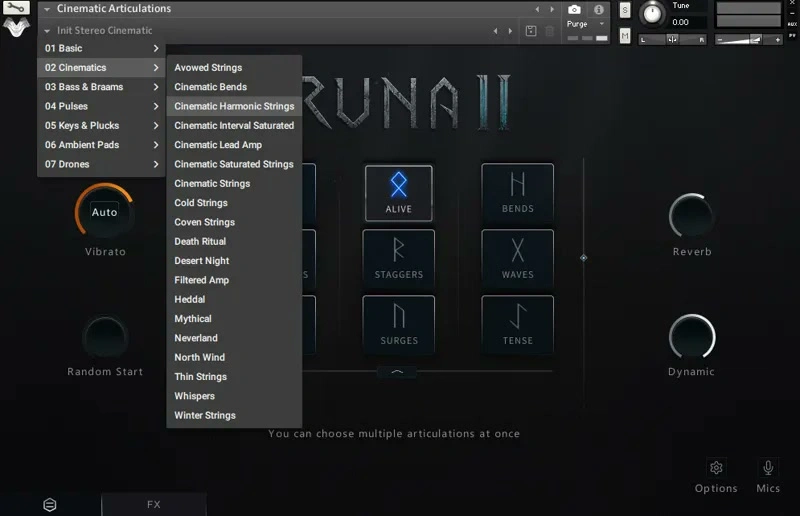This screenshot has height=516, width=800.
Task: Select the 02 Cinematics category
Action: [x=101, y=67]
